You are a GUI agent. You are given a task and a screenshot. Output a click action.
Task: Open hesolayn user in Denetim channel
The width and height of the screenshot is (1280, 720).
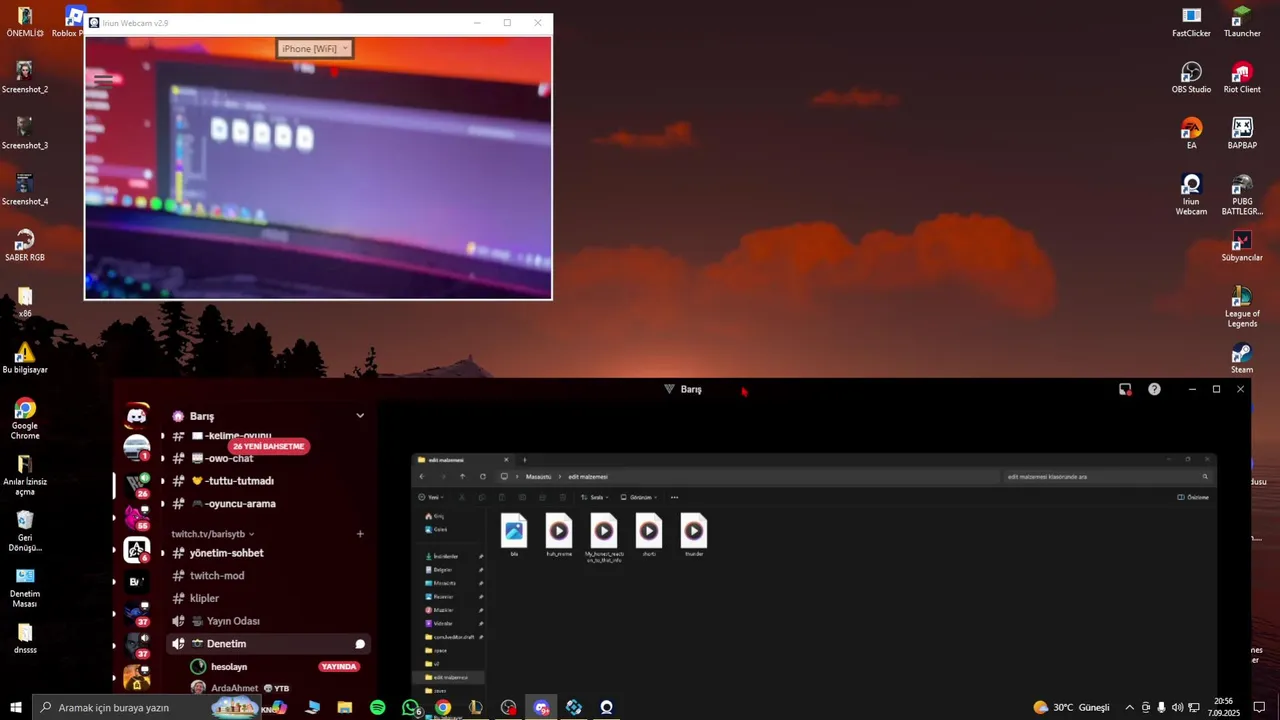[x=229, y=667]
